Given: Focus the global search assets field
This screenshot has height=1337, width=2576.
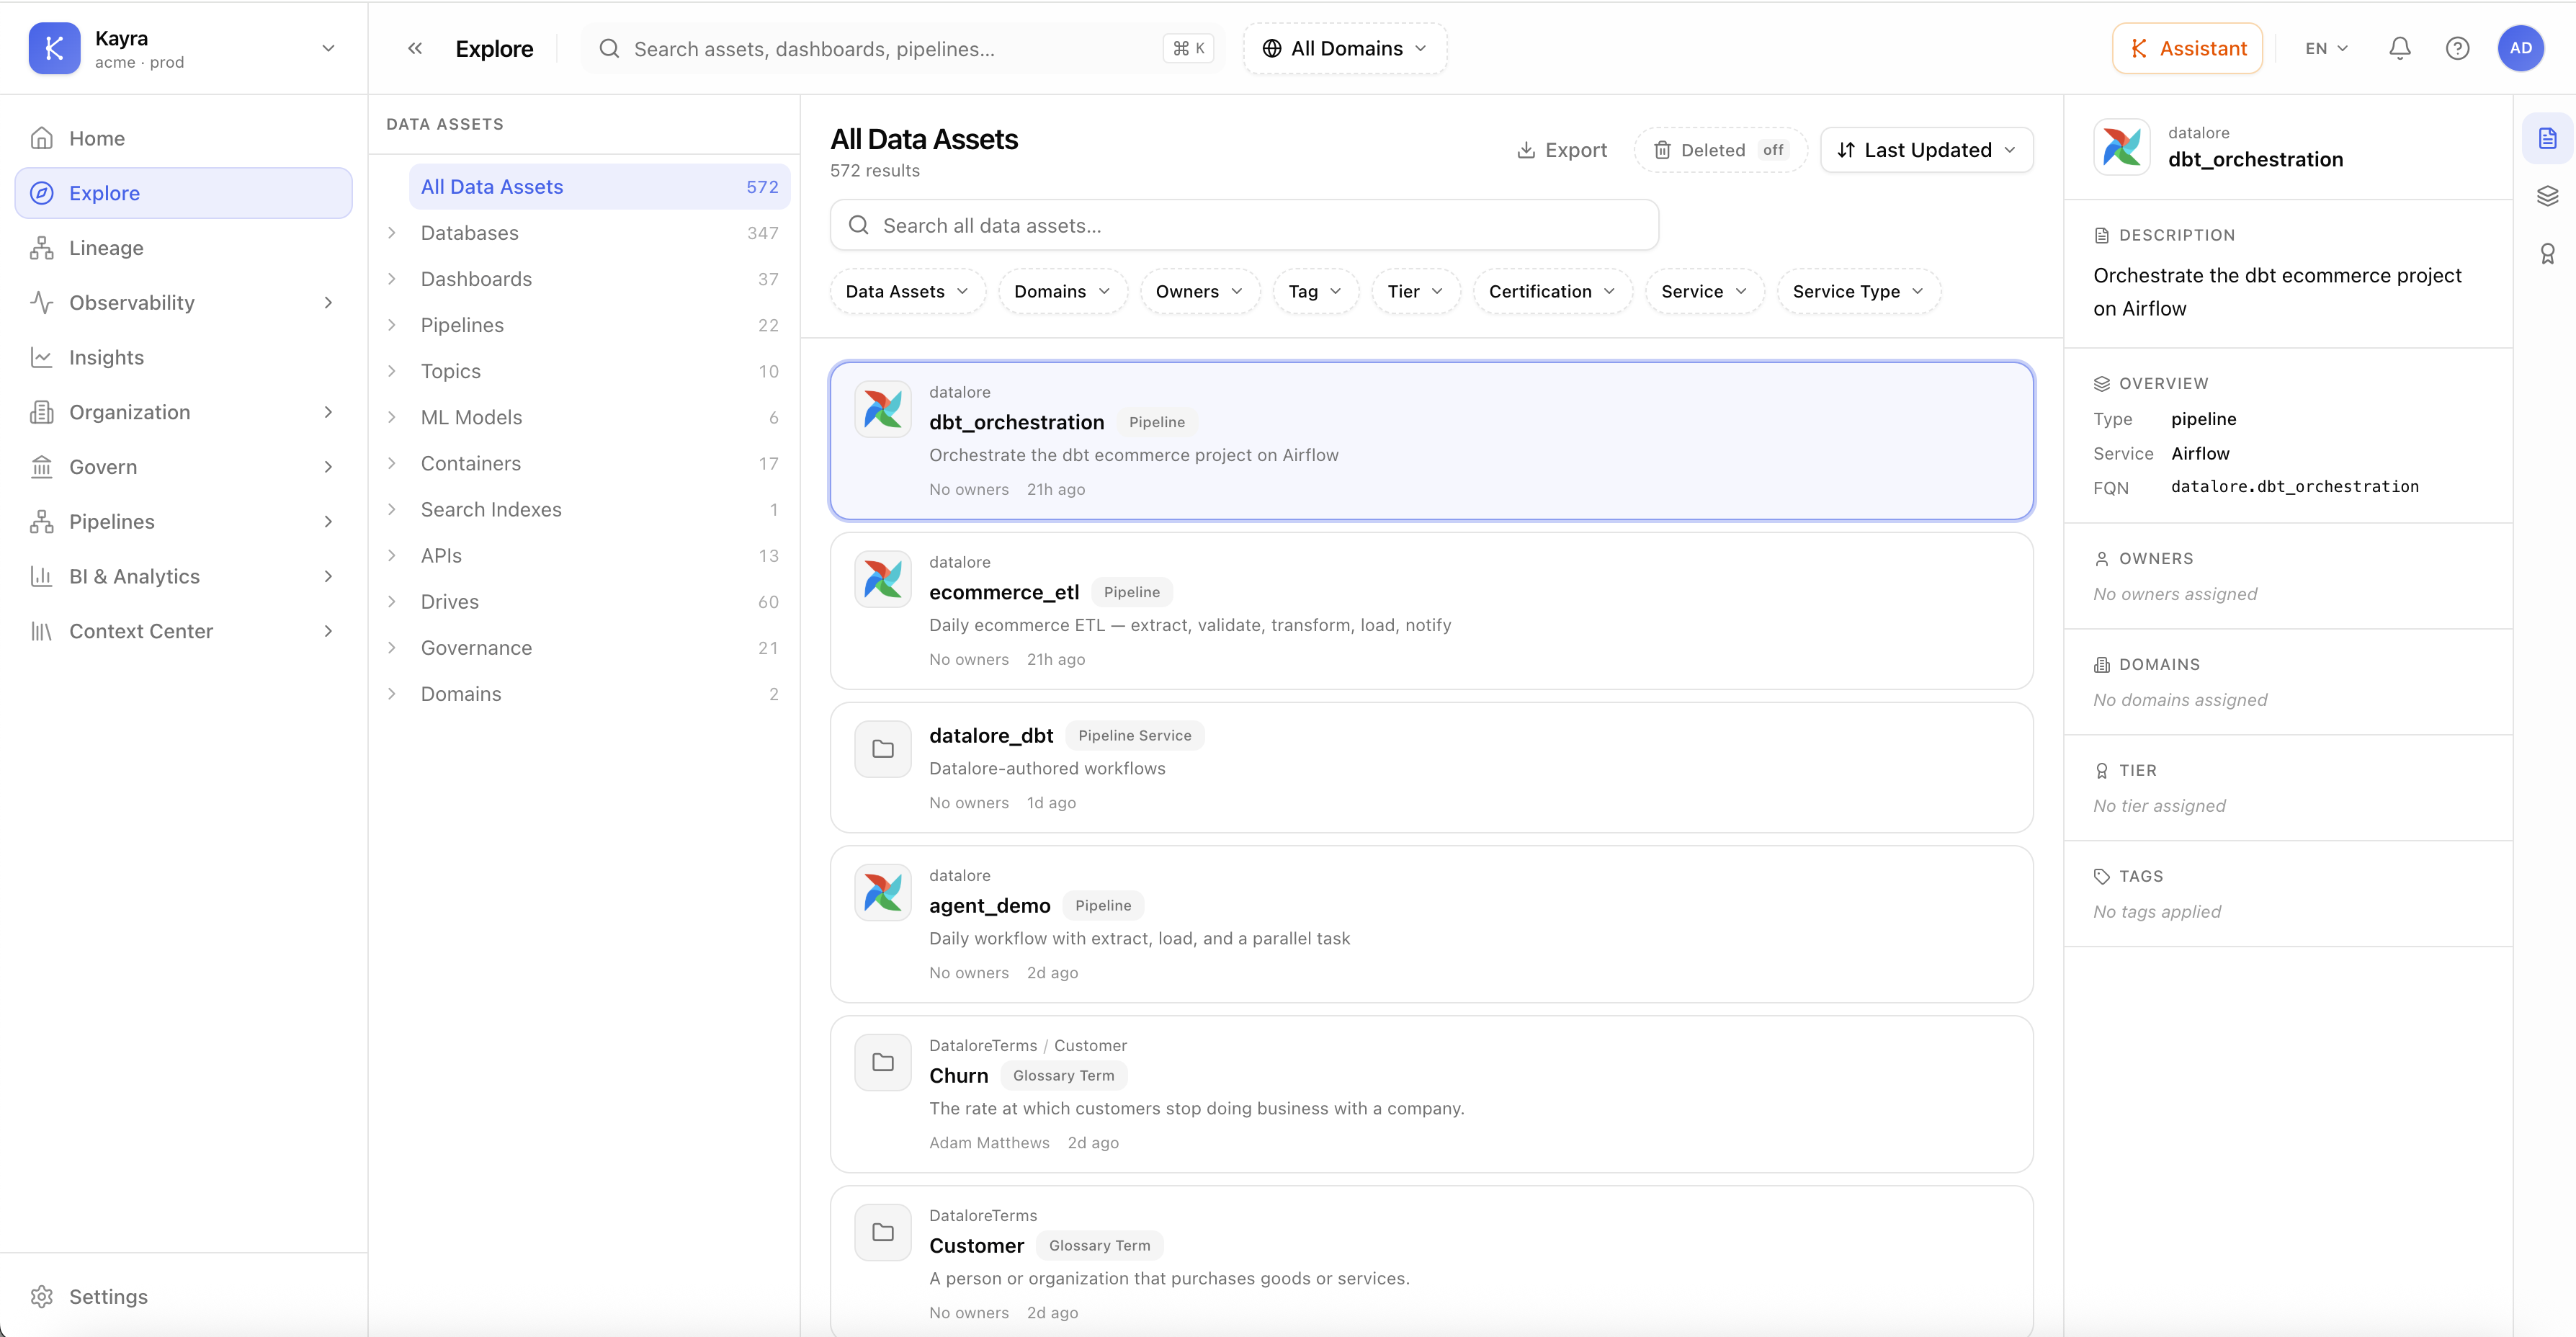Looking at the screenshot, I should [903, 48].
